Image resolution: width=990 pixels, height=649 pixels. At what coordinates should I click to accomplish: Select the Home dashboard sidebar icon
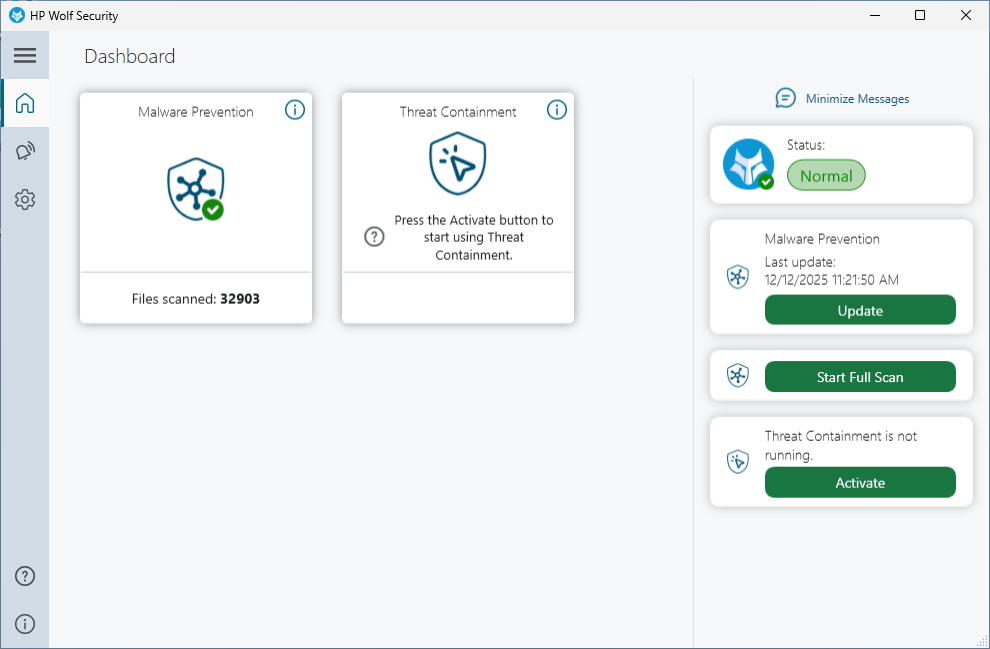(25, 103)
